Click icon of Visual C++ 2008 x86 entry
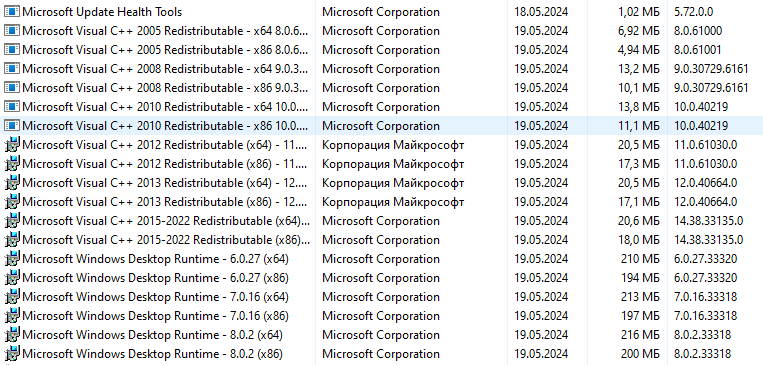 [12, 88]
